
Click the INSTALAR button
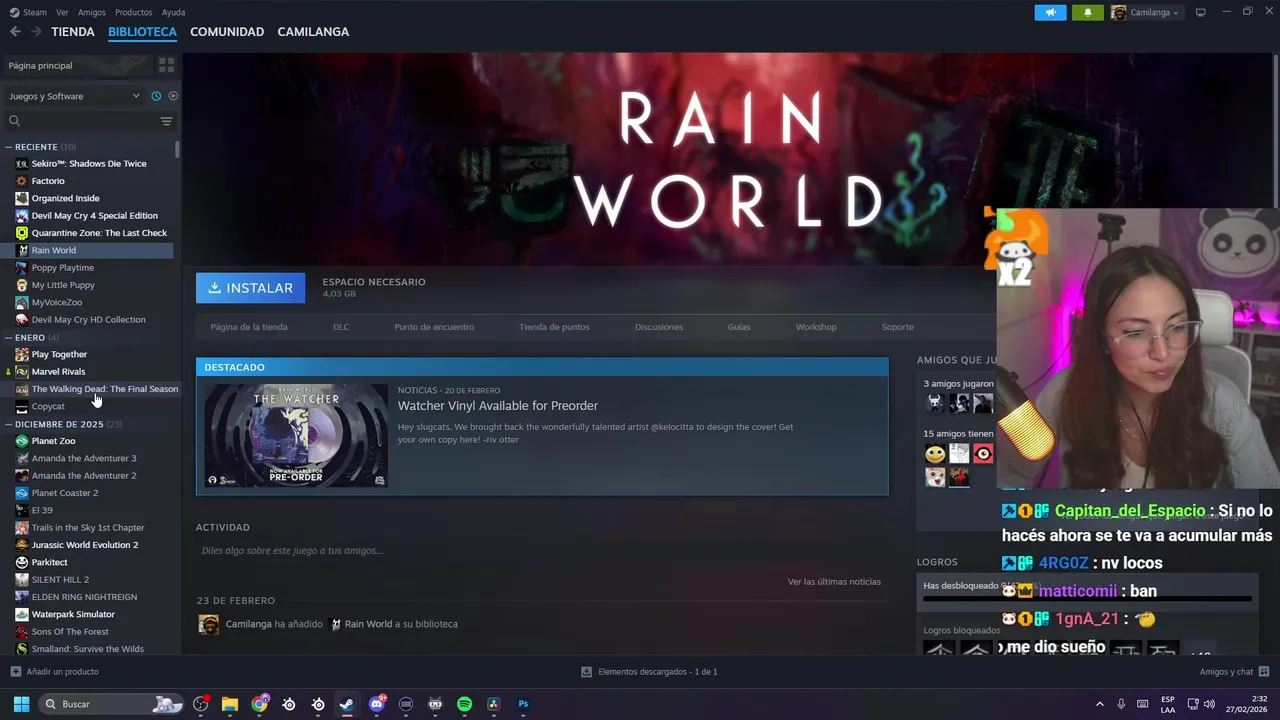pos(251,288)
